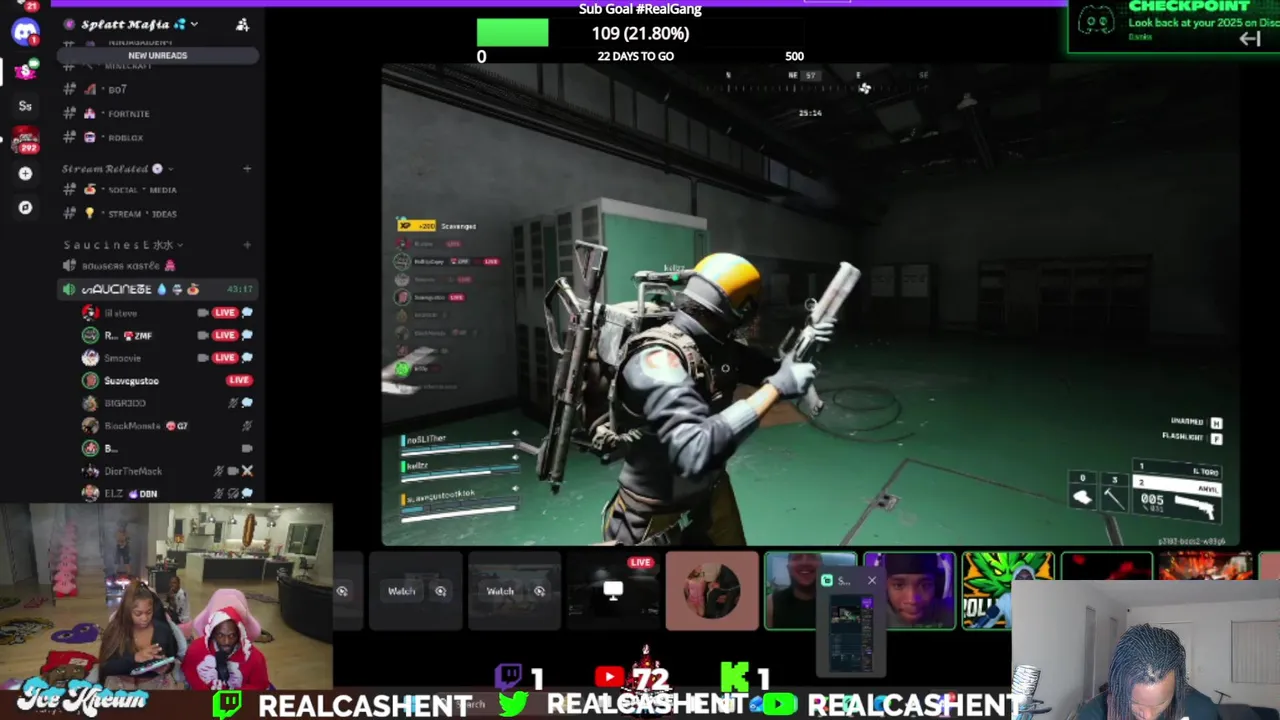The height and width of the screenshot is (720, 1280).
Task: Click the LIVE badge beside Smoovie
Action: (x=225, y=358)
